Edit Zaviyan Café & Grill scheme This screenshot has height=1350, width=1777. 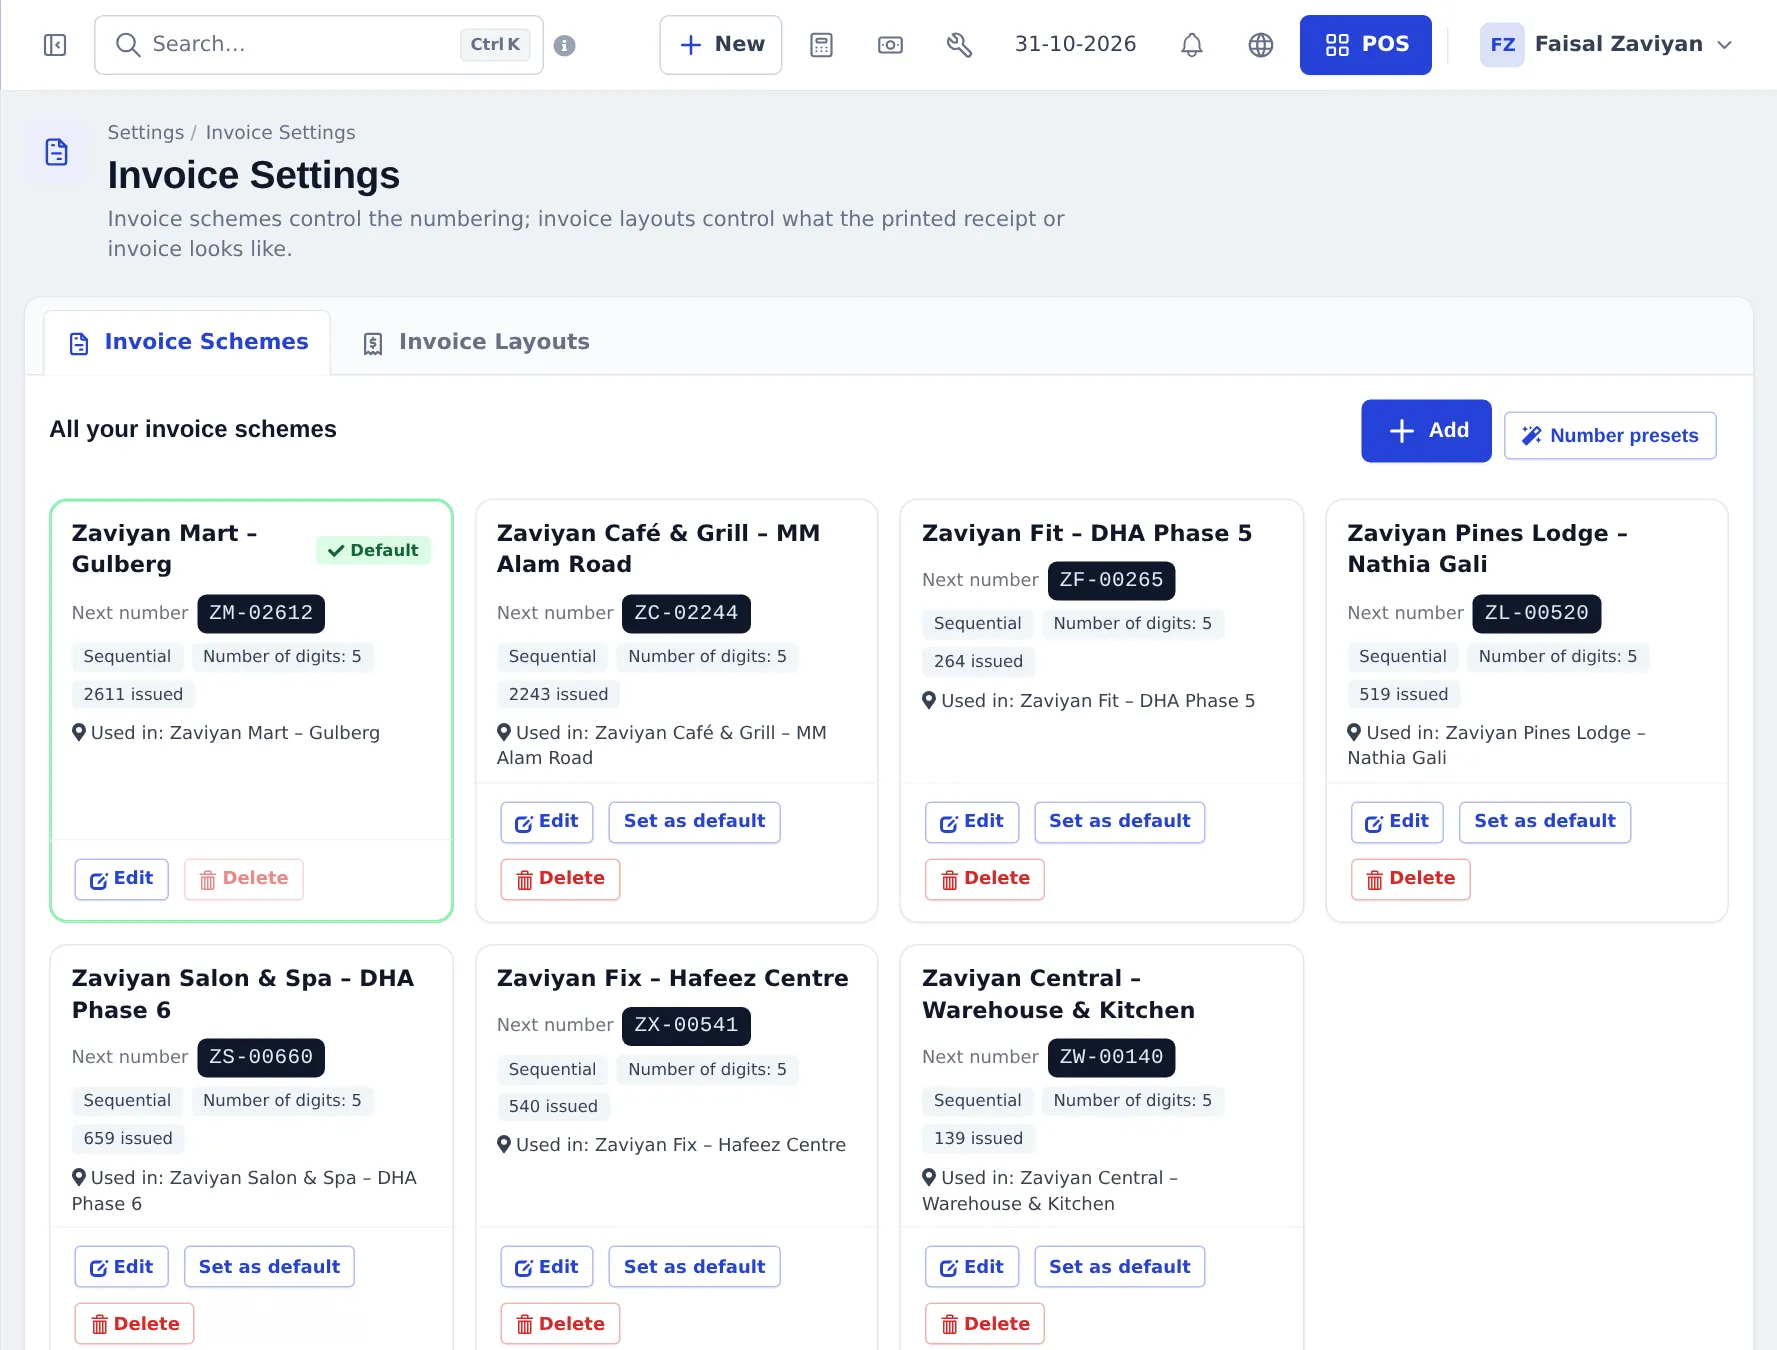point(547,822)
